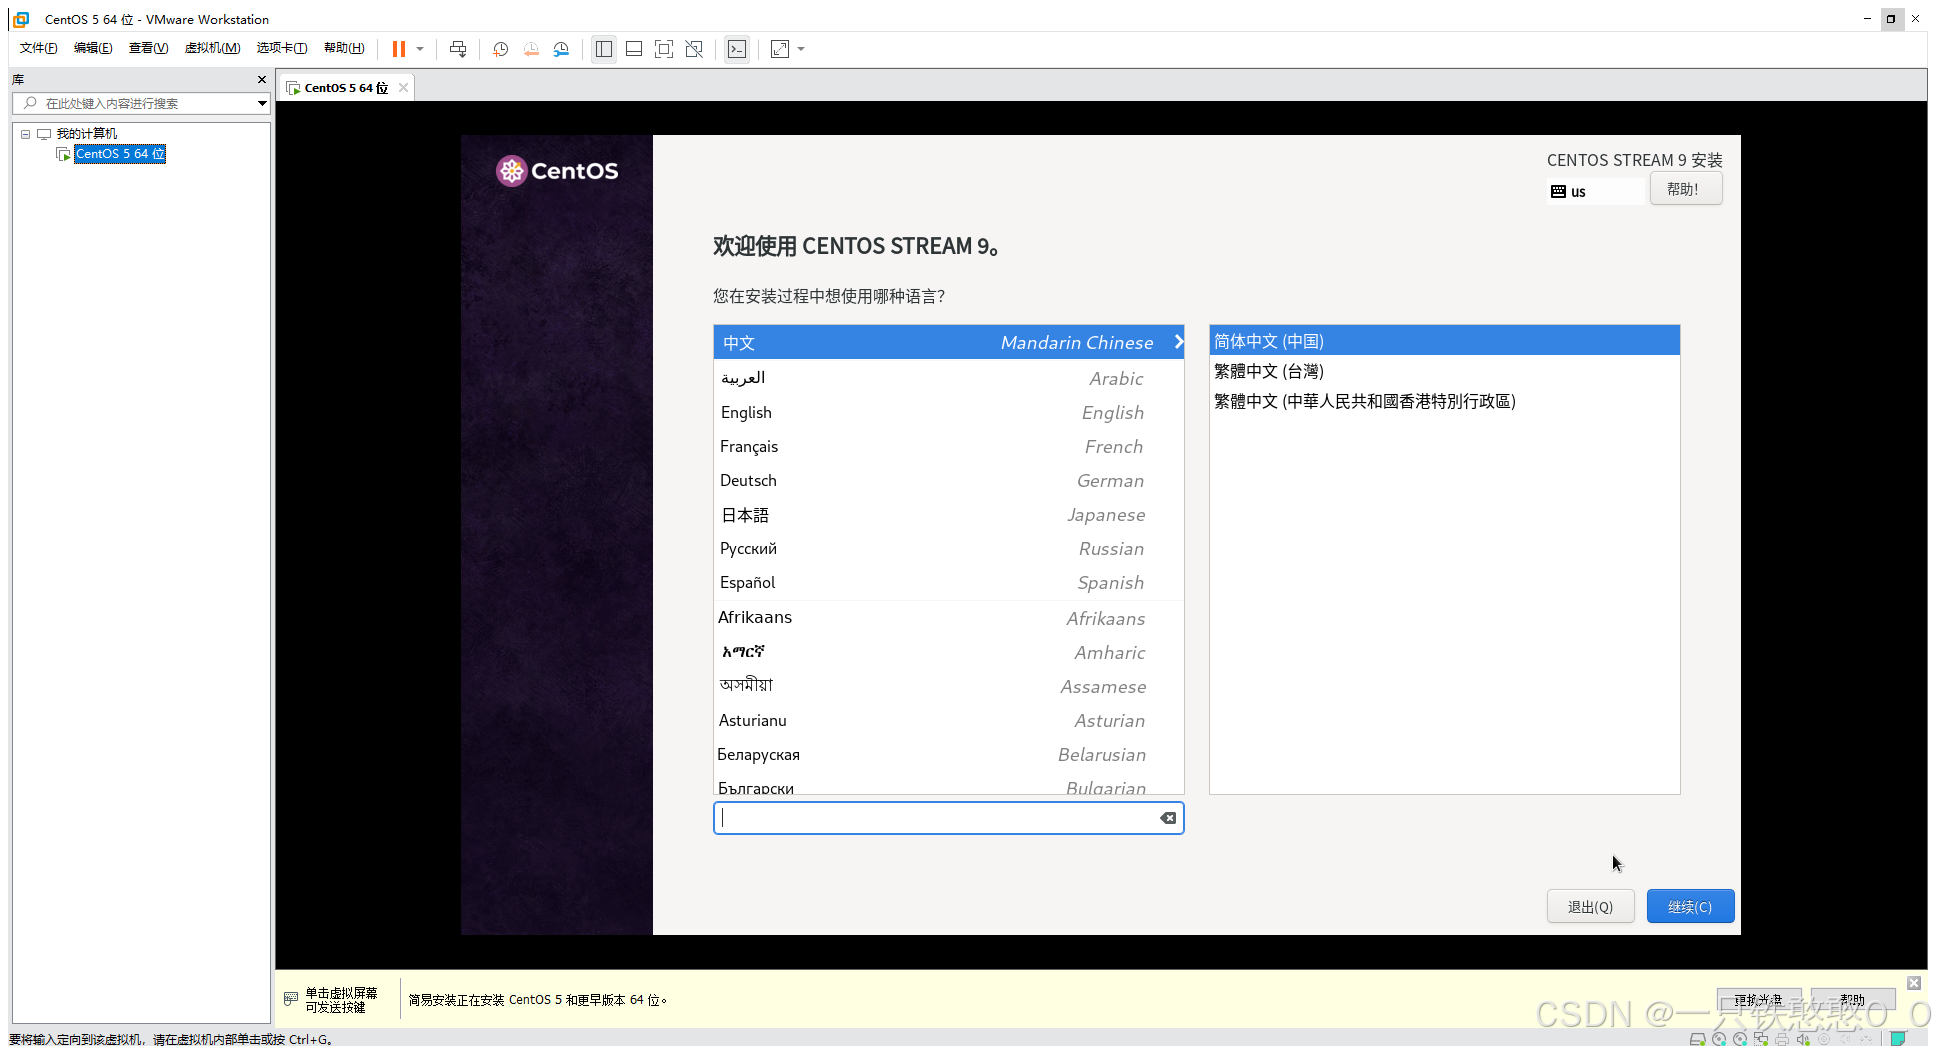Open the 虚拟机(M) menu
Image resolution: width=1936 pixels, height=1046 pixels.
[x=212, y=48]
